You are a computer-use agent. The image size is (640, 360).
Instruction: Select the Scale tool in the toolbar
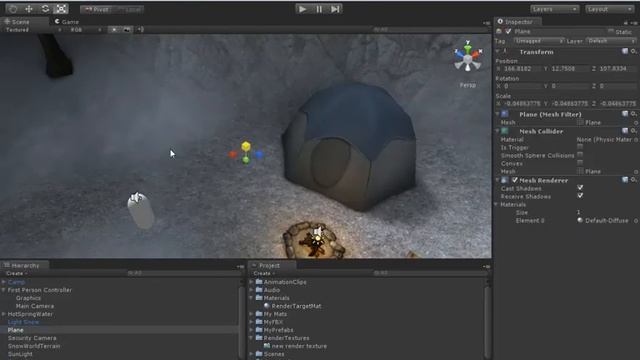coord(61,9)
